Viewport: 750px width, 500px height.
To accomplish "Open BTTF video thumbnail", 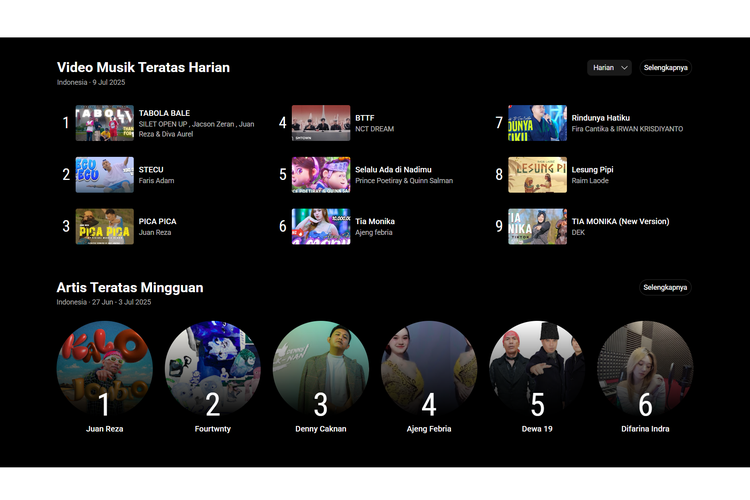I will coord(321,123).
